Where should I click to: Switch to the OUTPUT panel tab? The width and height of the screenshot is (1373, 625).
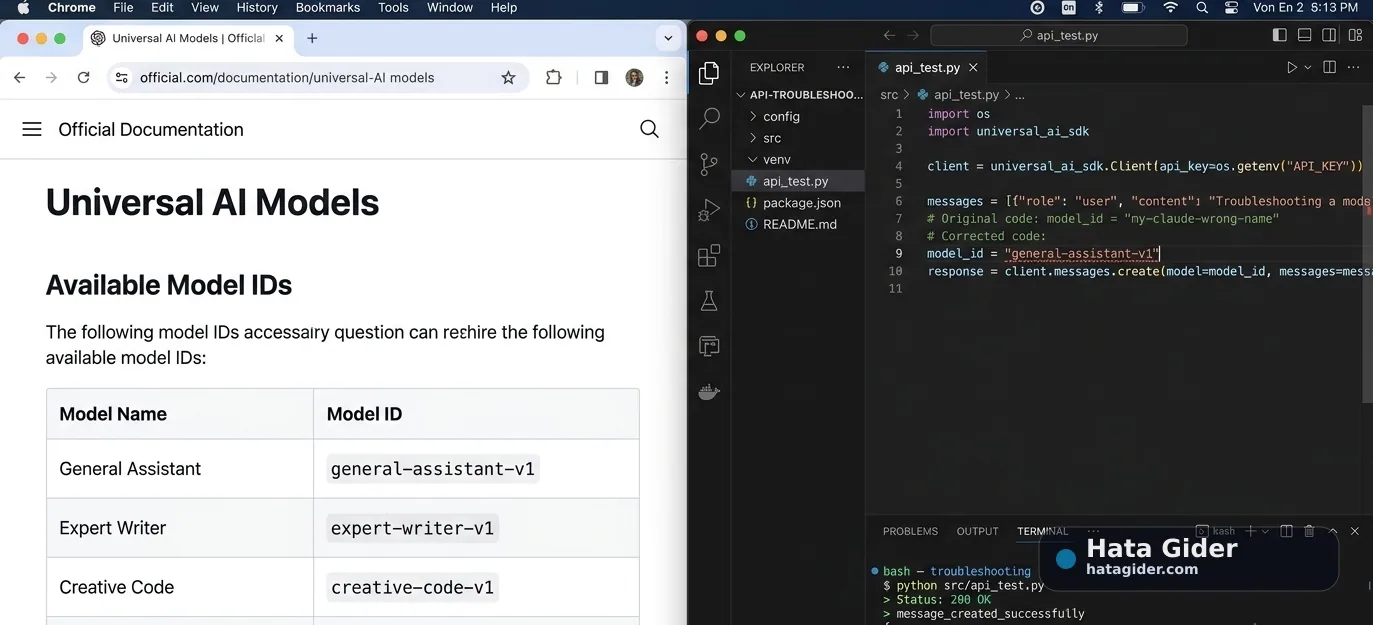point(977,531)
